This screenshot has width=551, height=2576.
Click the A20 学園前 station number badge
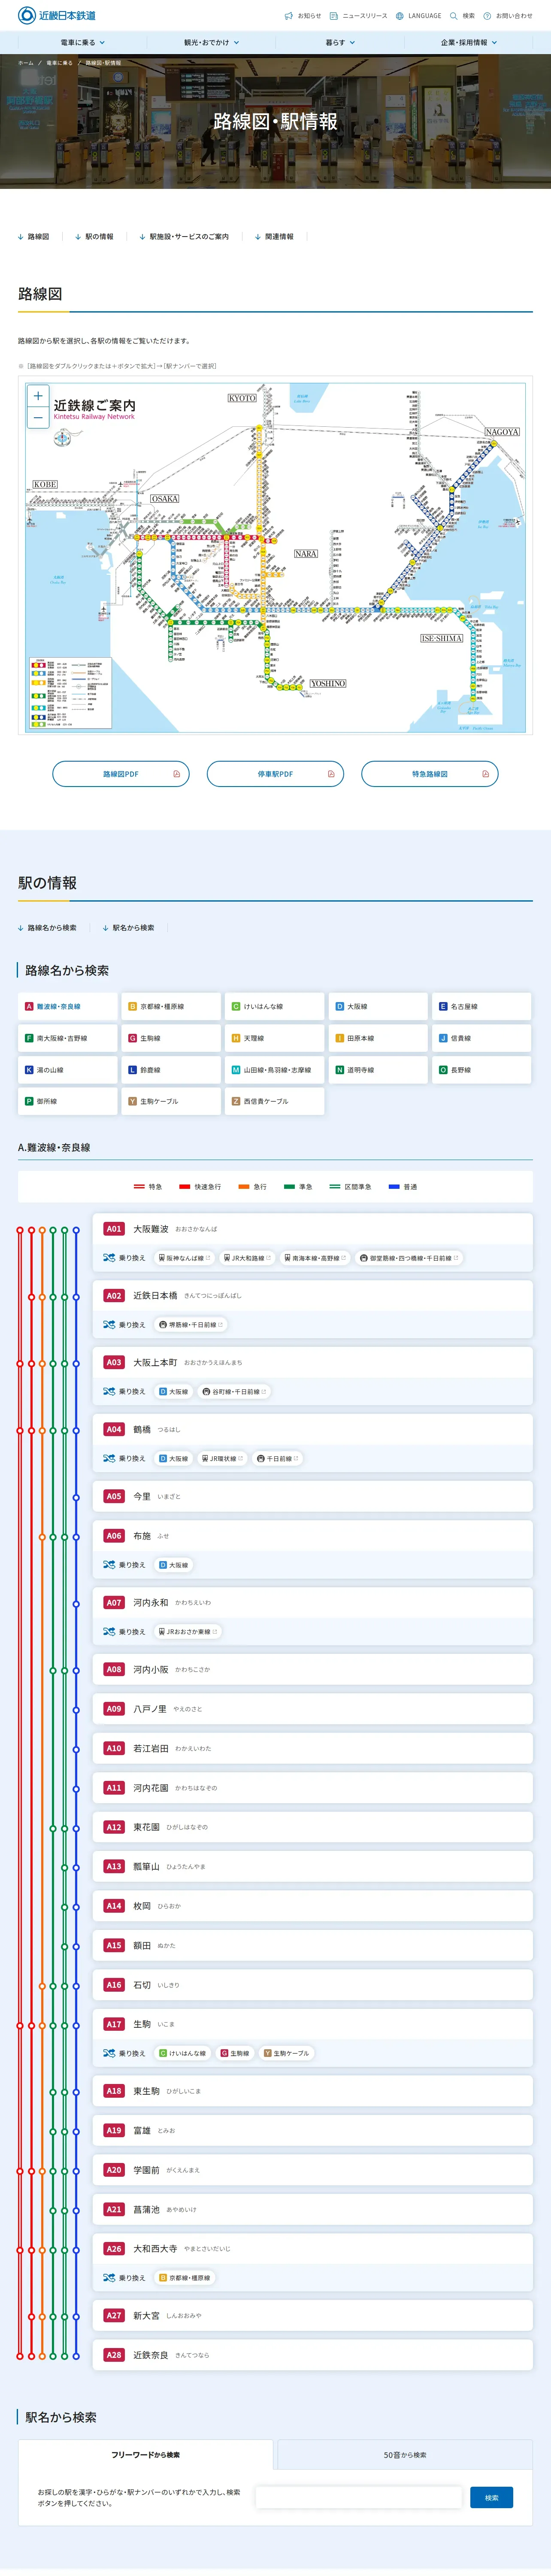point(114,2170)
